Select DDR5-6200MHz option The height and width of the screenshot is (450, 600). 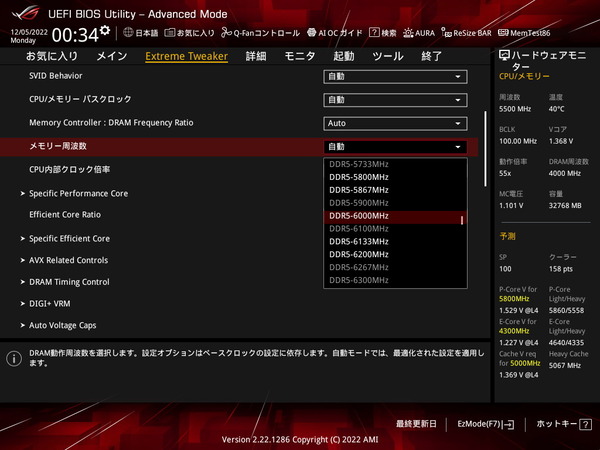tap(395, 254)
